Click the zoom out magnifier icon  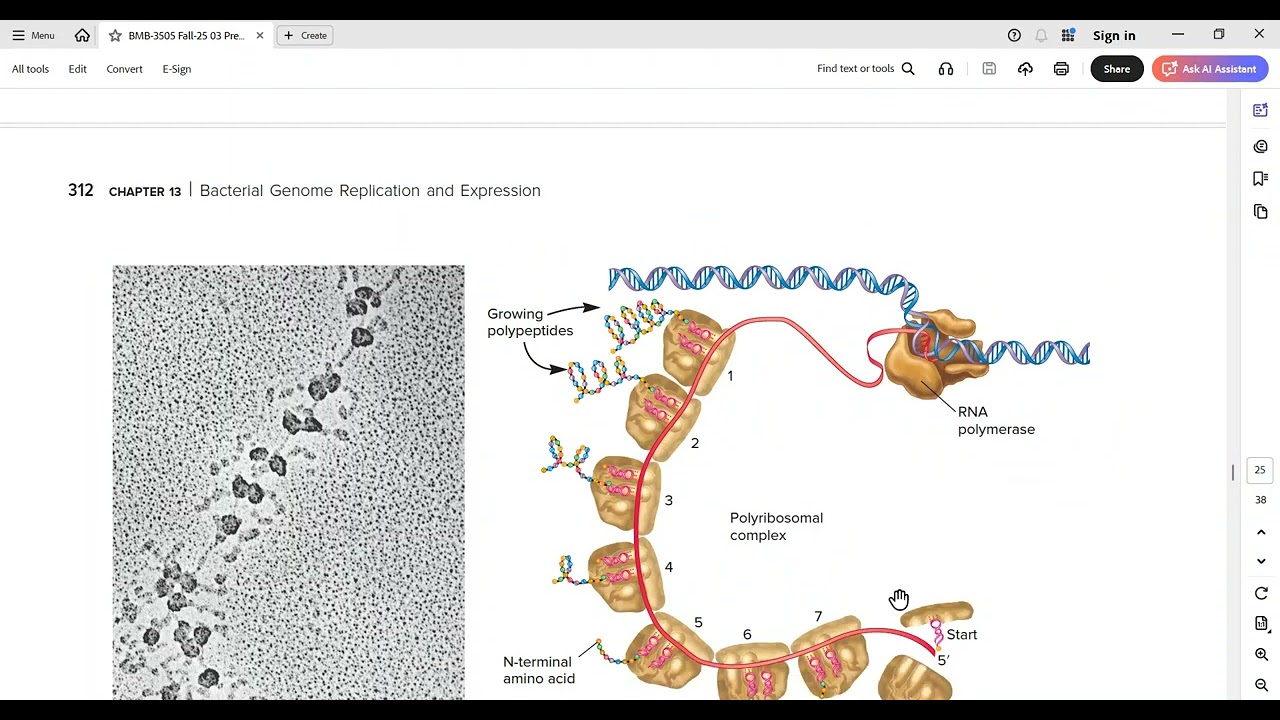coord(1261,686)
